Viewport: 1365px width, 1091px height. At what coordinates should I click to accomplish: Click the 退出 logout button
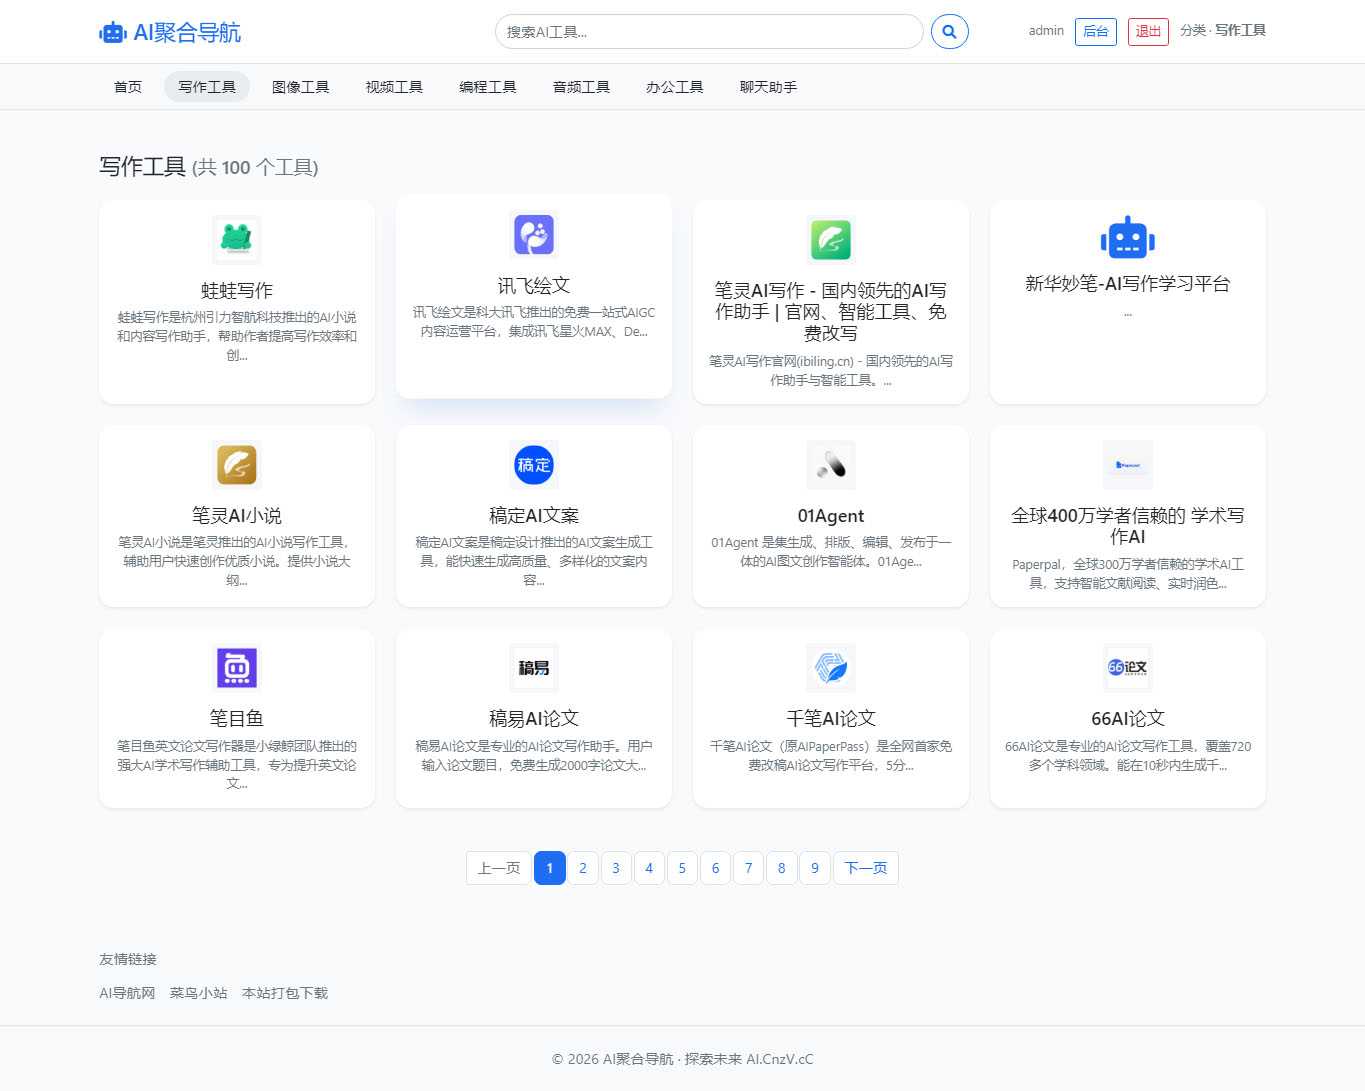click(x=1147, y=31)
